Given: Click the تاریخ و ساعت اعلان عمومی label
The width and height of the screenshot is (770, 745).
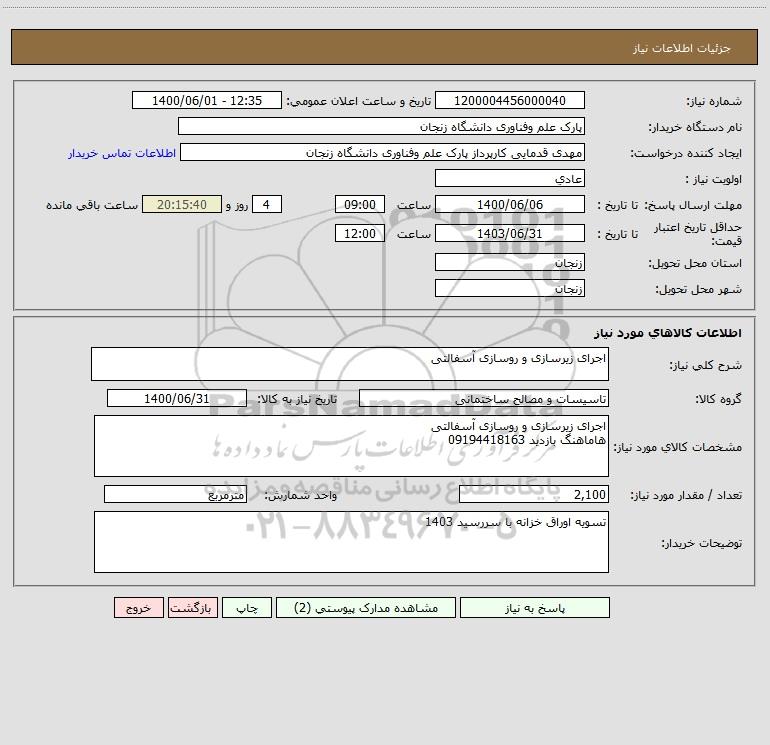Looking at the screenshot, I should [359, 101].
